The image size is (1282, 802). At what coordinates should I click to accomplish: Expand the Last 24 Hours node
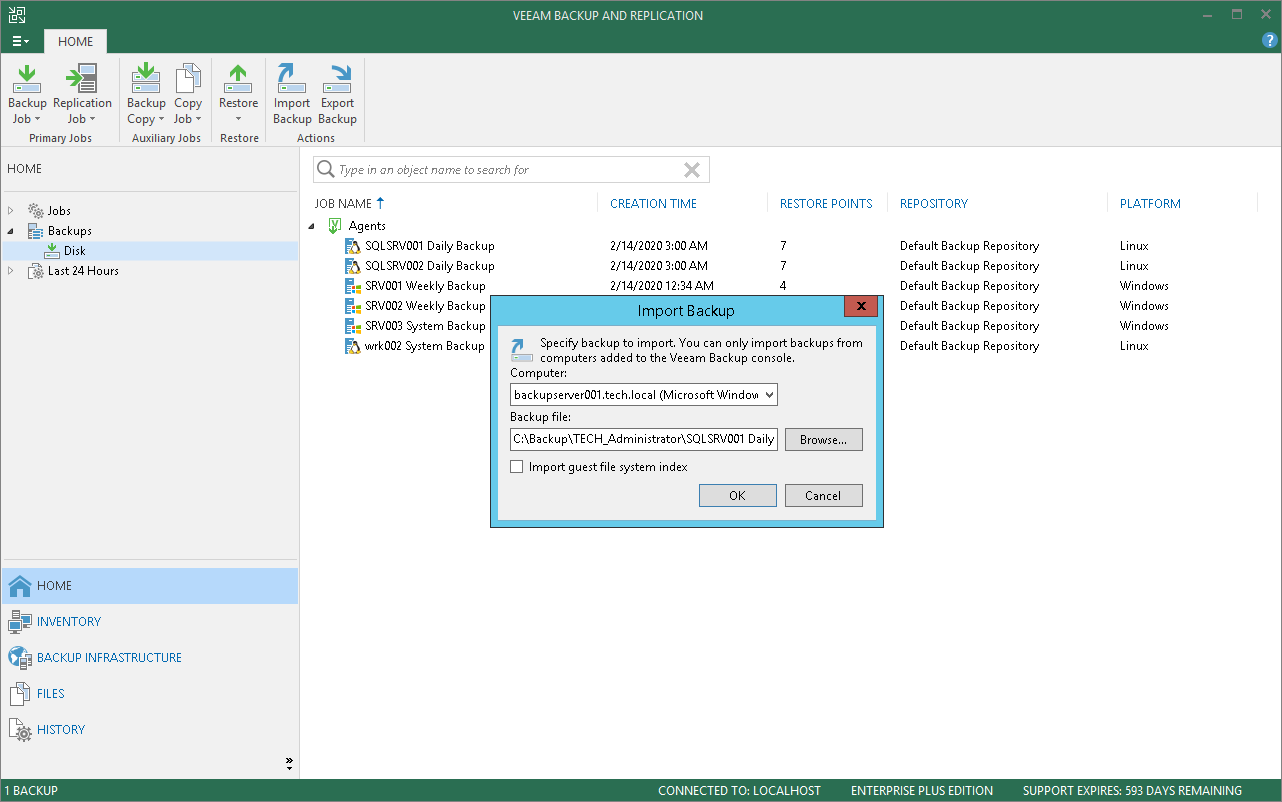click(x=11, y=271)
